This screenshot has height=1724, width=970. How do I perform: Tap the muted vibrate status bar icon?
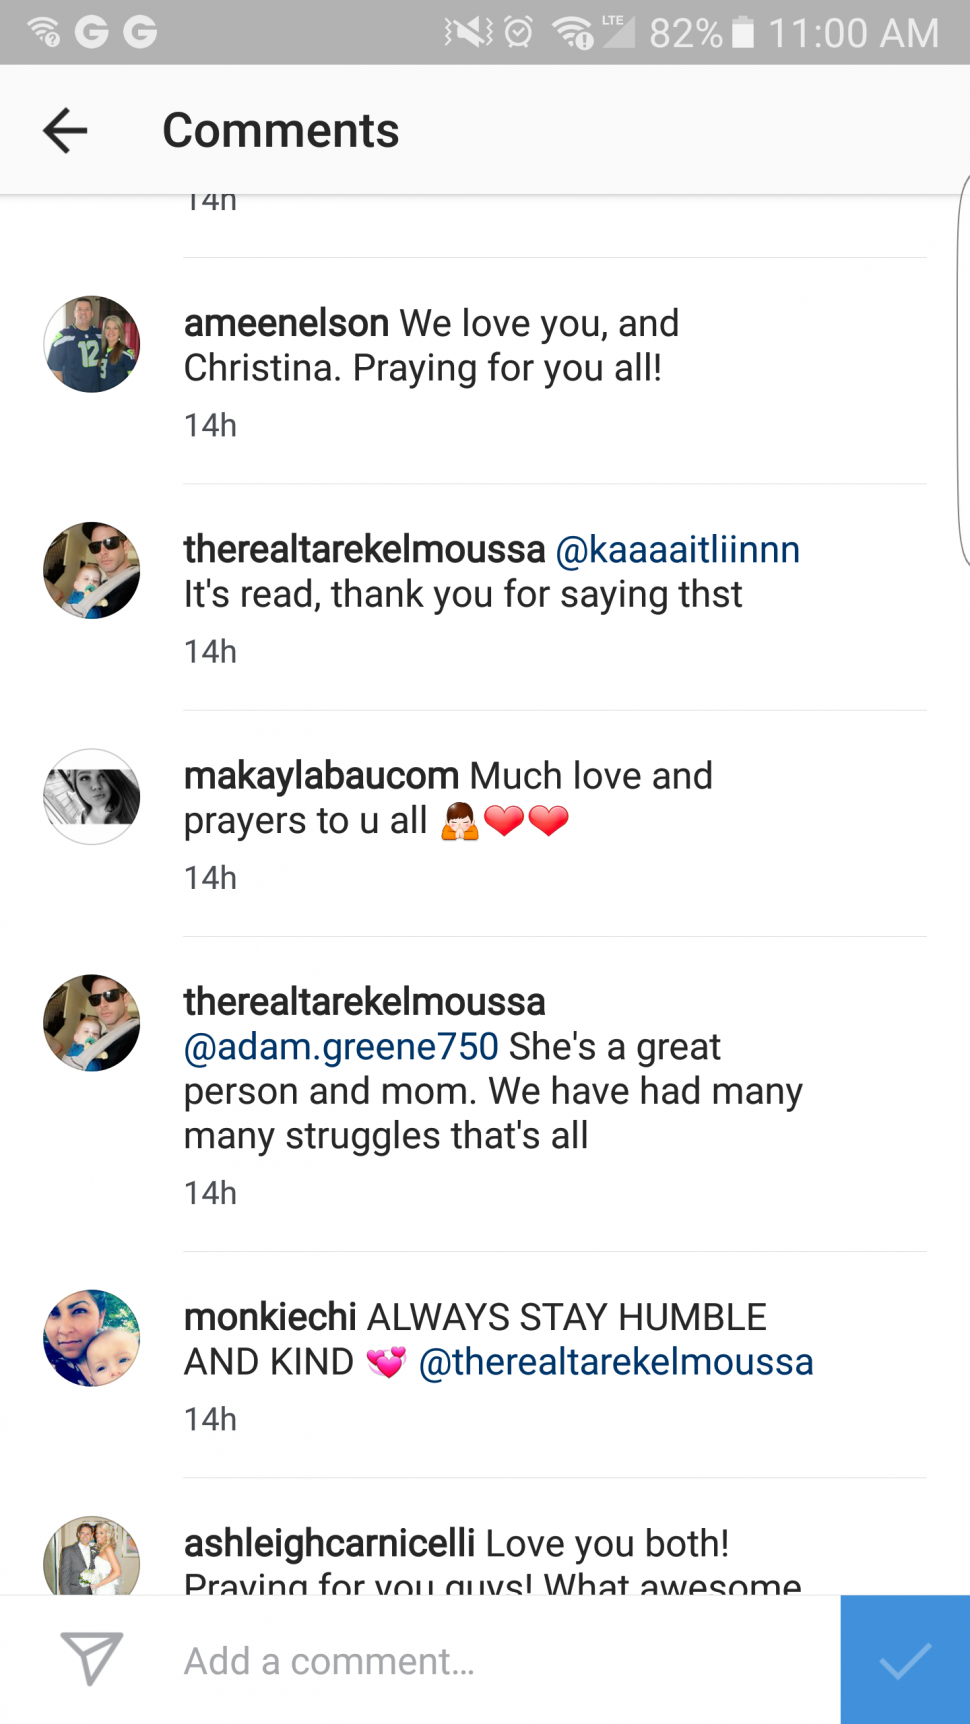point(468,32)
